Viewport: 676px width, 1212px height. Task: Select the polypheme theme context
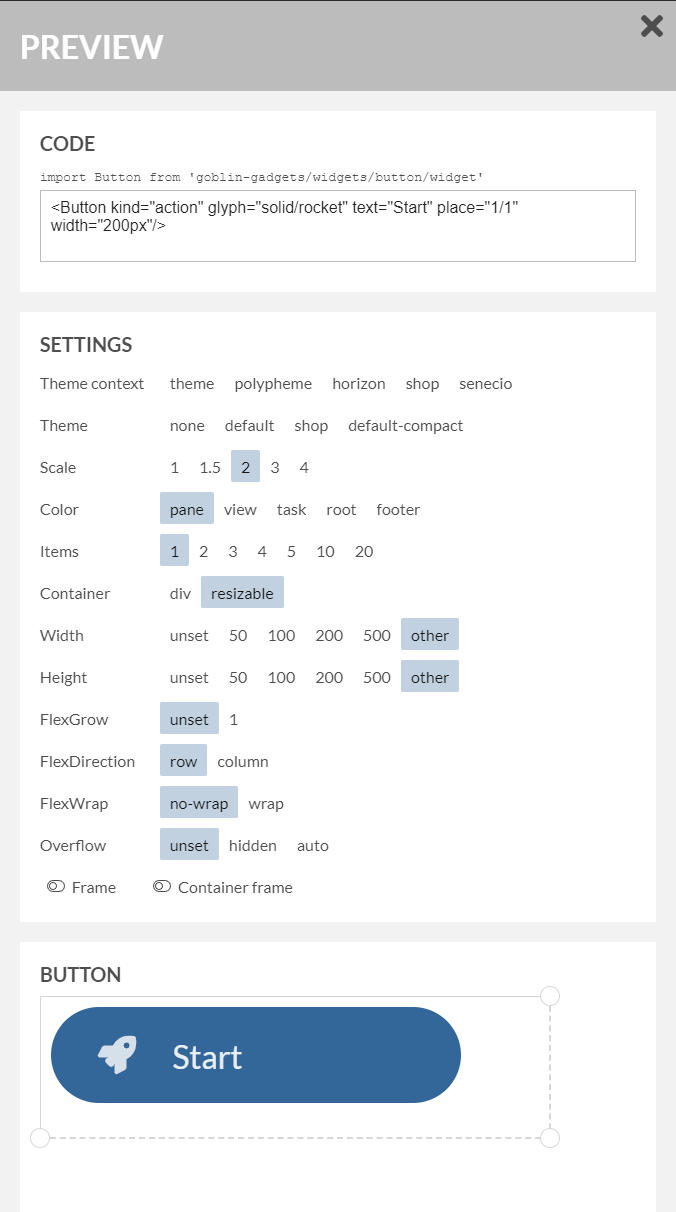pyautogui.click(x=273, y=384)
